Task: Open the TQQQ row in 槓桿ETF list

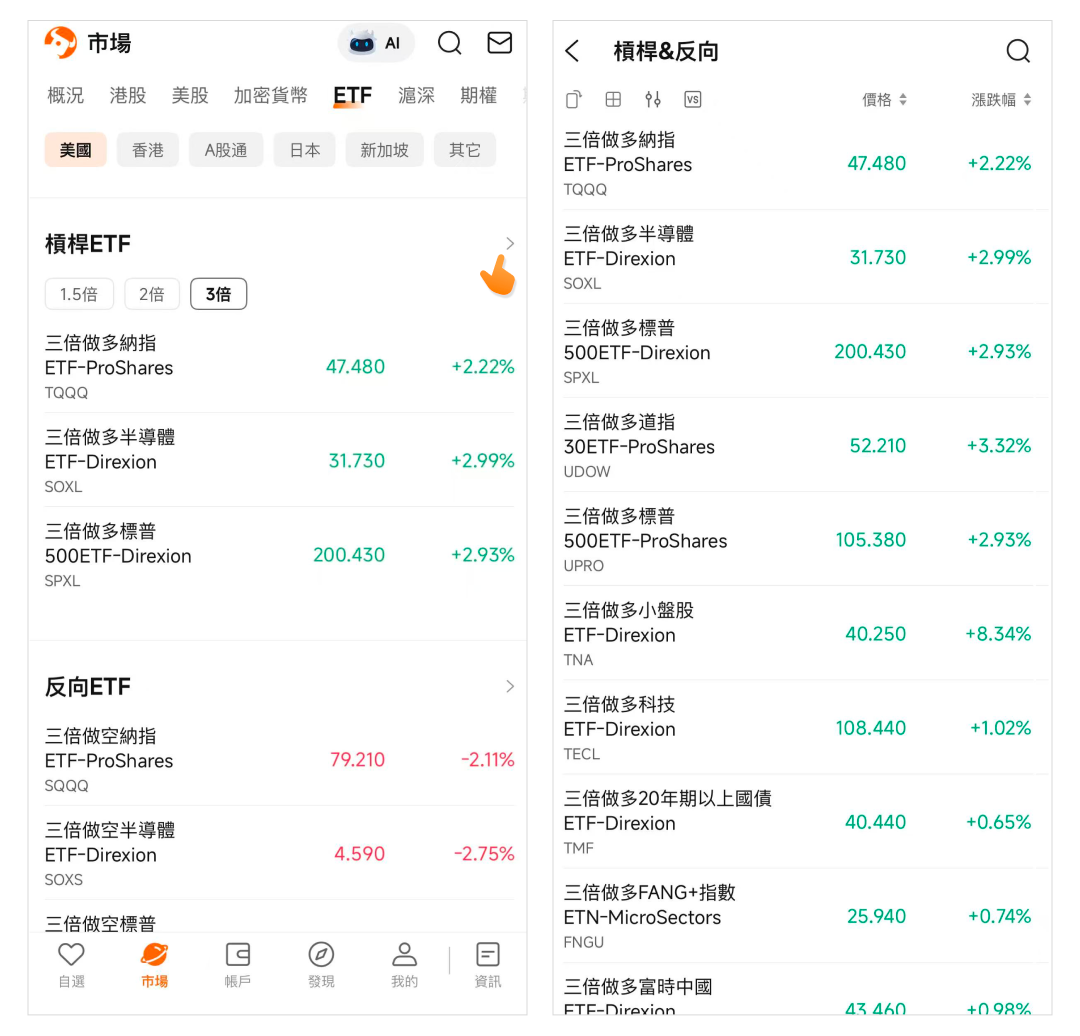Action: tap(278, 367)
